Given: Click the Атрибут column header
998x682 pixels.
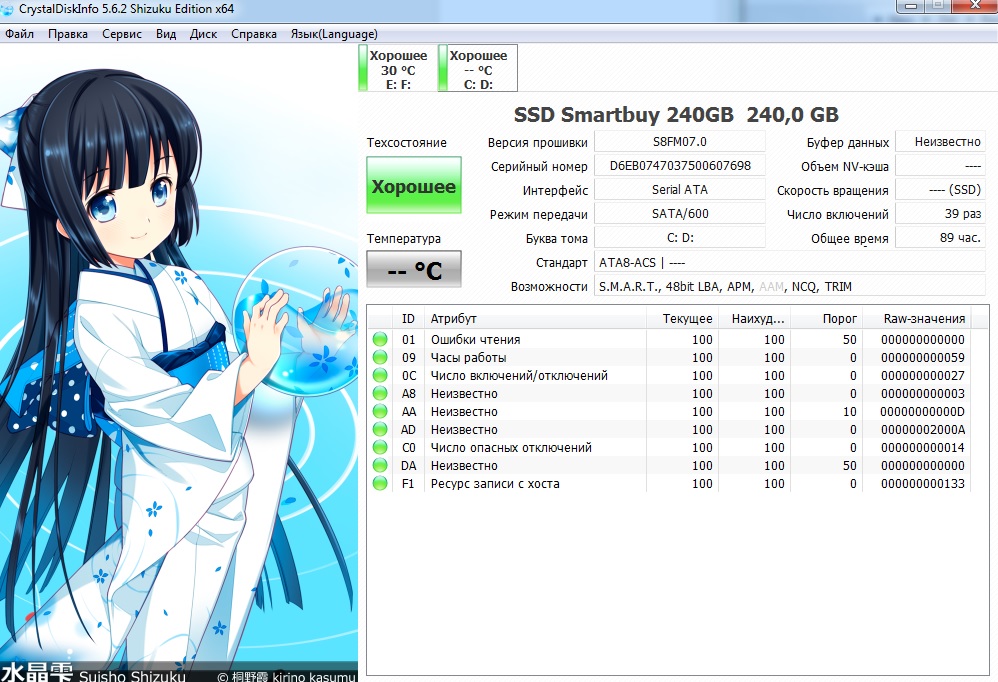Looking at the screenshot, I should tap(535, 318).
